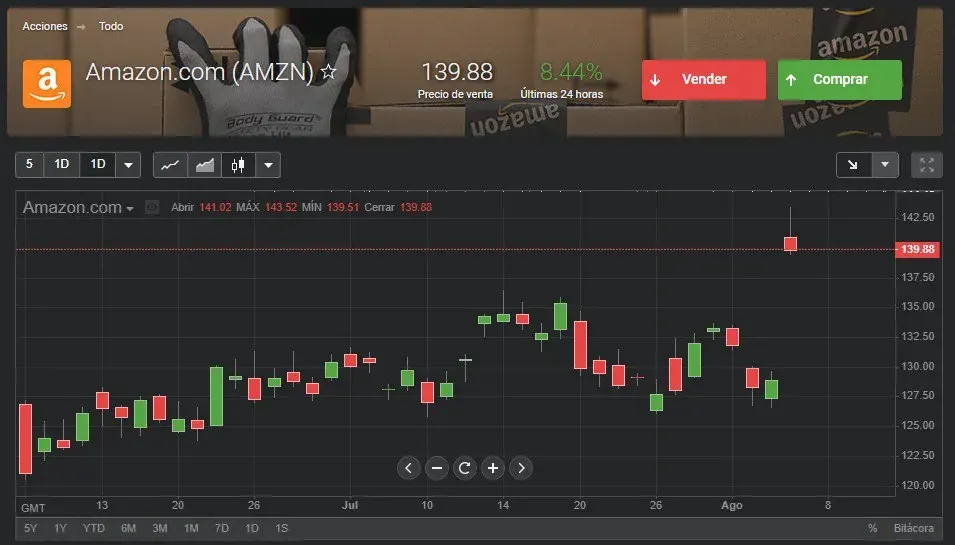
Task: Click the Jul date axis label
Action: point(350,505)
